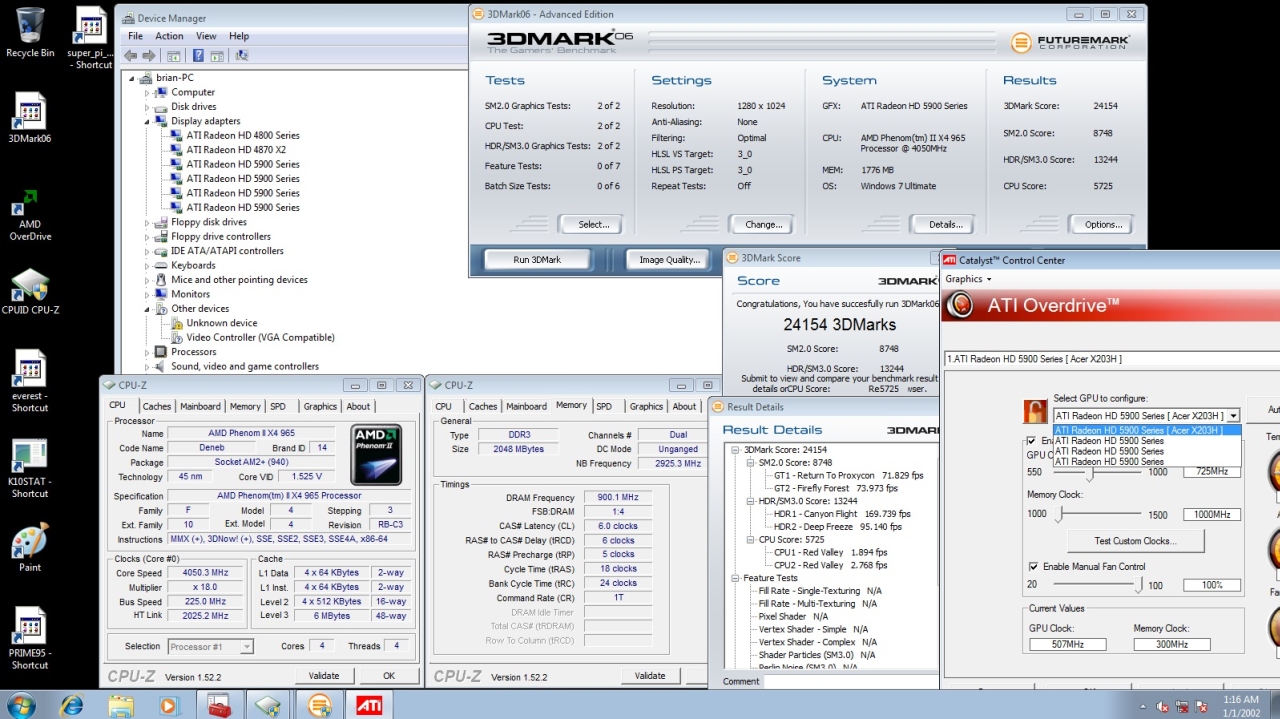This screenshot has width=1280, height=719.
Task: Expand the Keyboards node
Action: click(147, 265)
